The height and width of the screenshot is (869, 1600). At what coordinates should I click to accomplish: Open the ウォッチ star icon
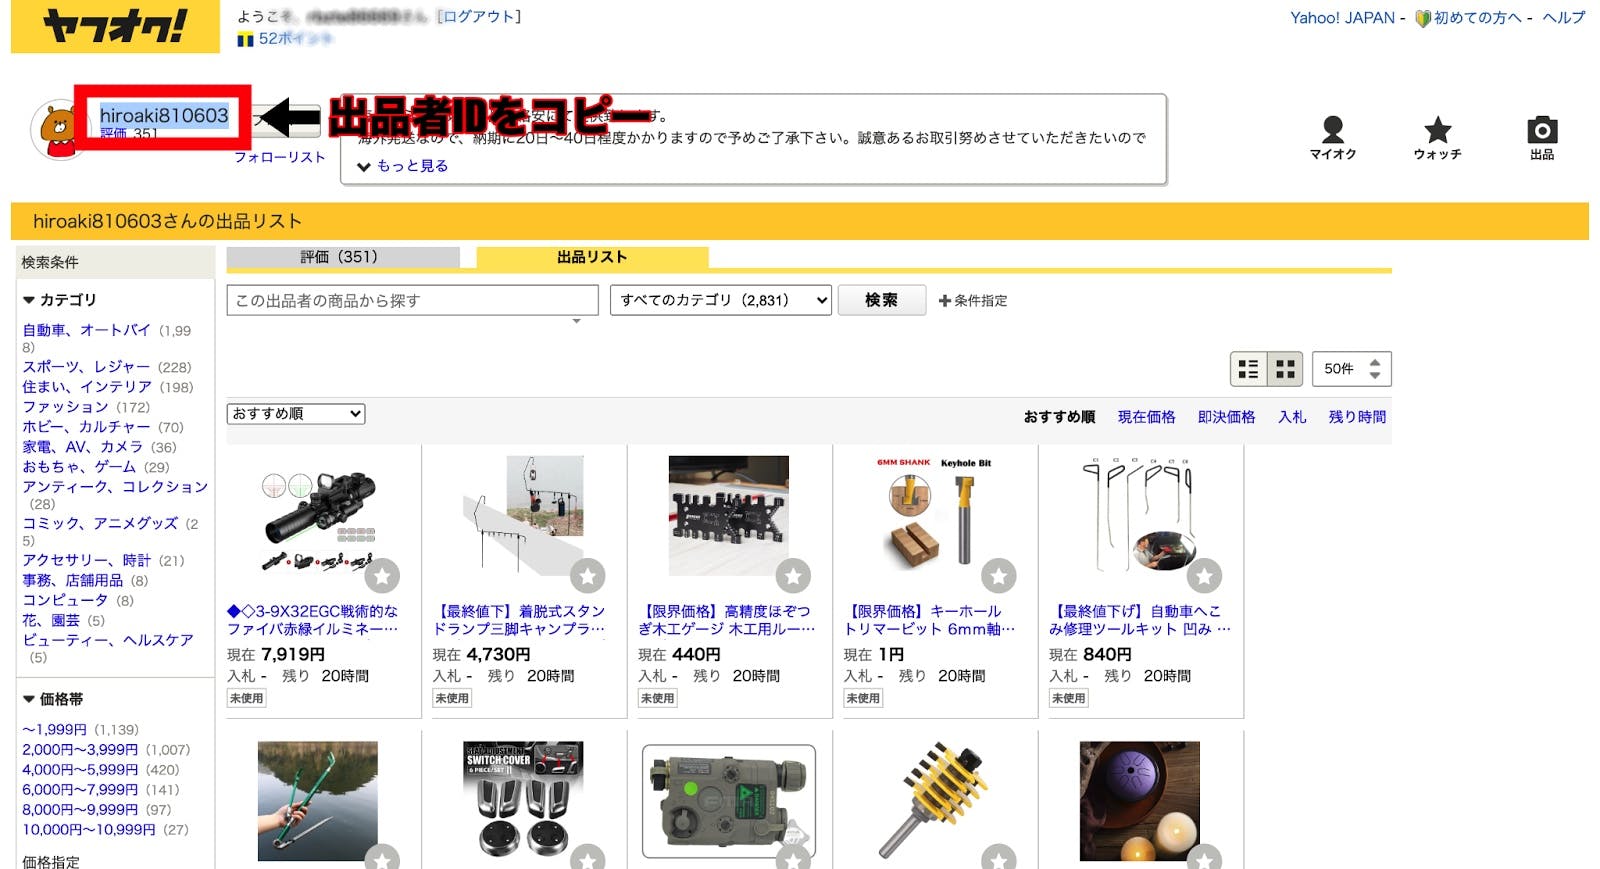click(x=1437, y=131)
